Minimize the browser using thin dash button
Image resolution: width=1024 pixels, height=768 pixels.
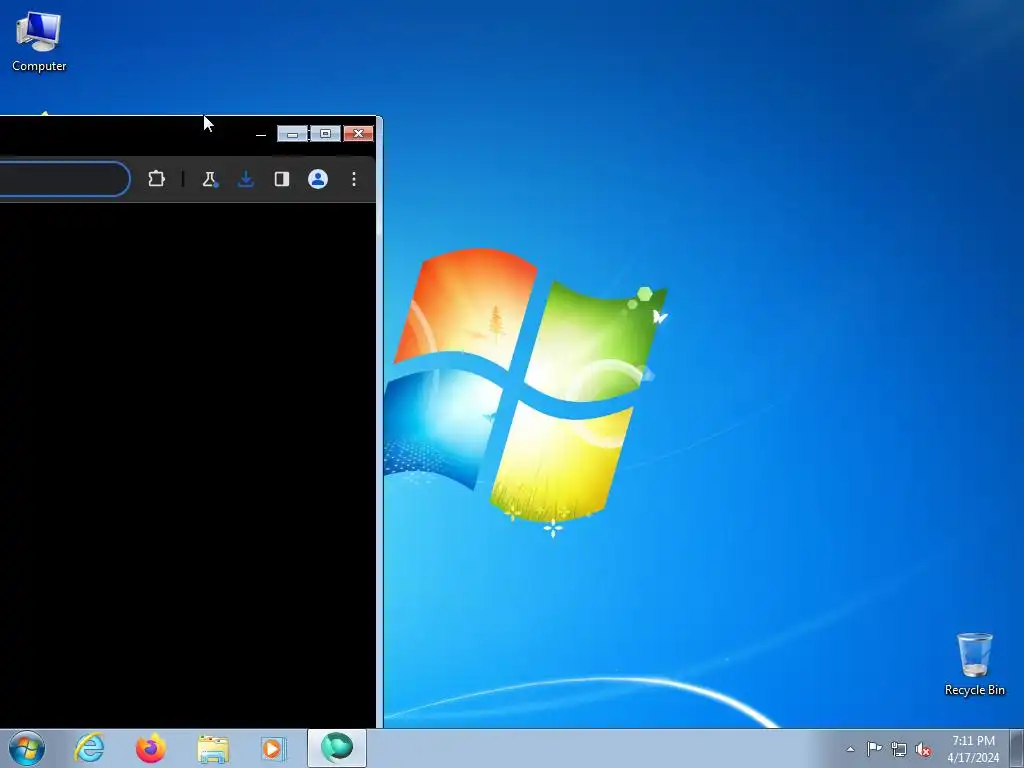click(x=261, y=135)
